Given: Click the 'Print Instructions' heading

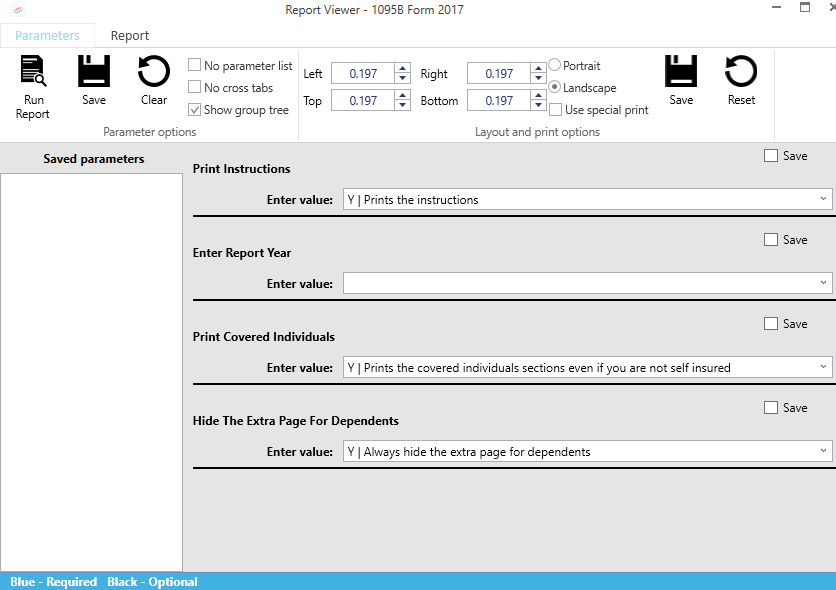Looking at the screenshot, I should [x=242, y=169].
